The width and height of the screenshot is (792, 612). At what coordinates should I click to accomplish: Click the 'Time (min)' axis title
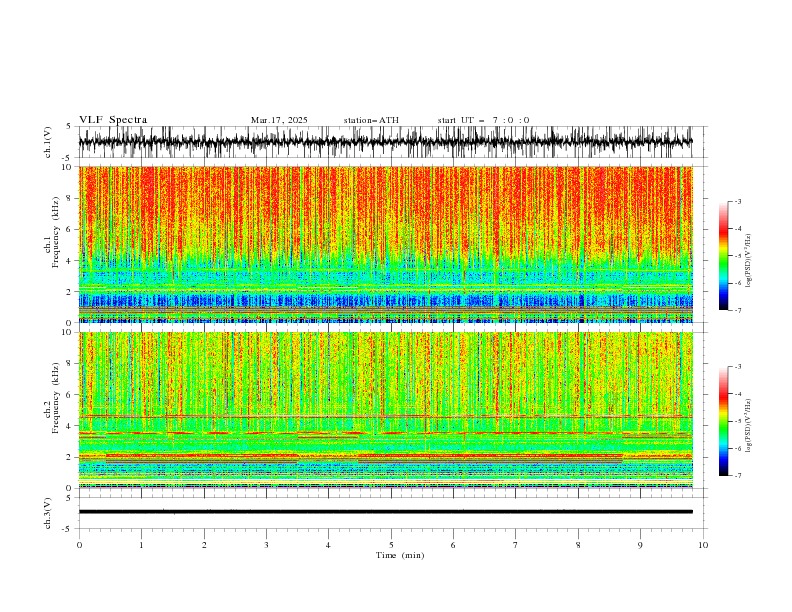(x=400, y=555)
